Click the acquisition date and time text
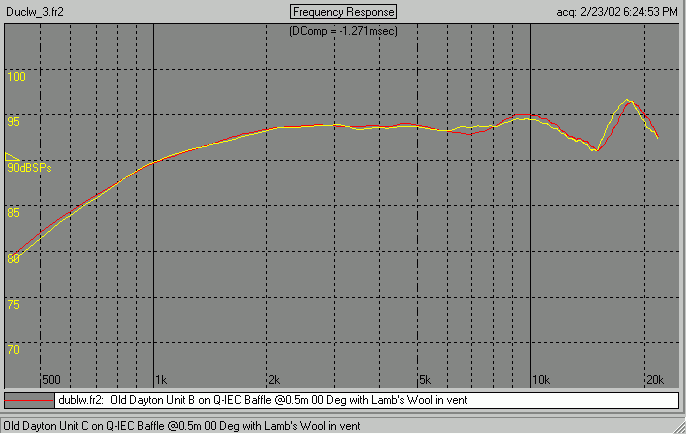686x434 pixels. (617, 12)
